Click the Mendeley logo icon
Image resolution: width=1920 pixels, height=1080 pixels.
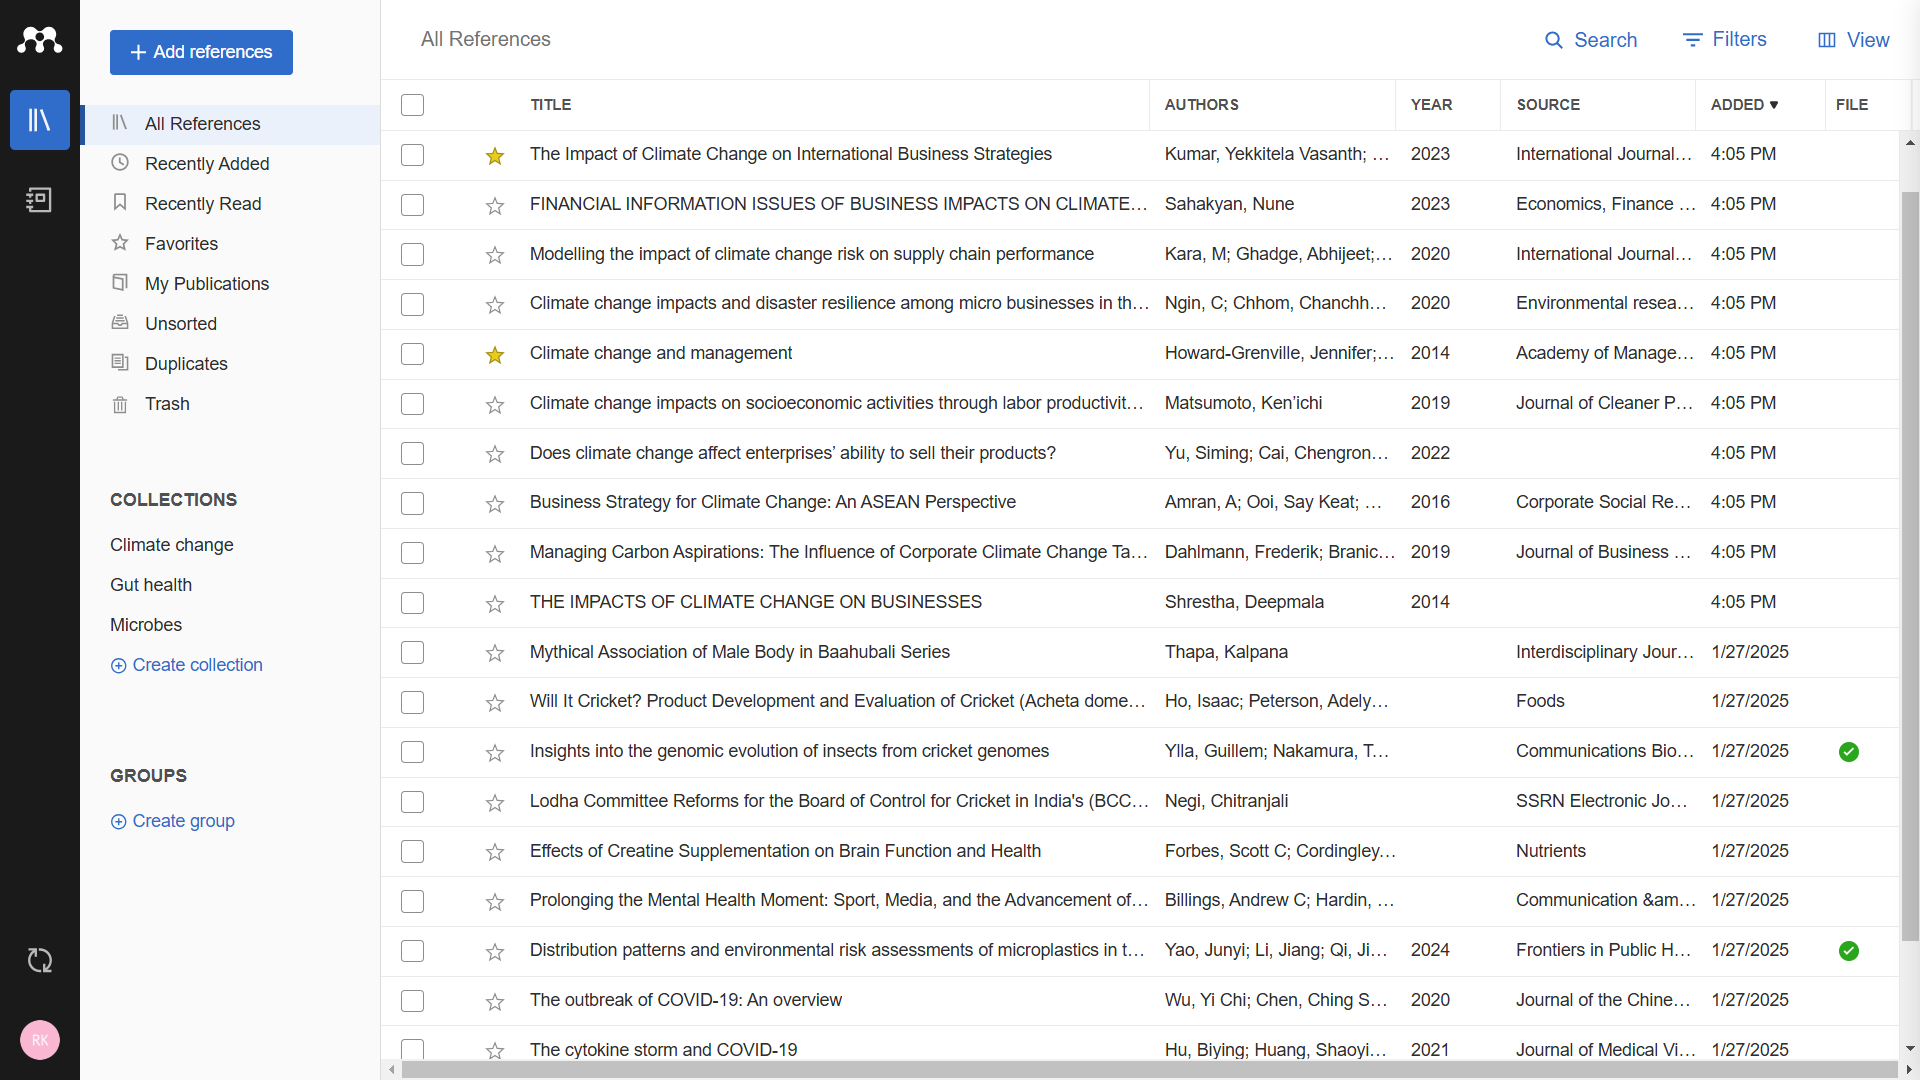[x=40, y=40]
